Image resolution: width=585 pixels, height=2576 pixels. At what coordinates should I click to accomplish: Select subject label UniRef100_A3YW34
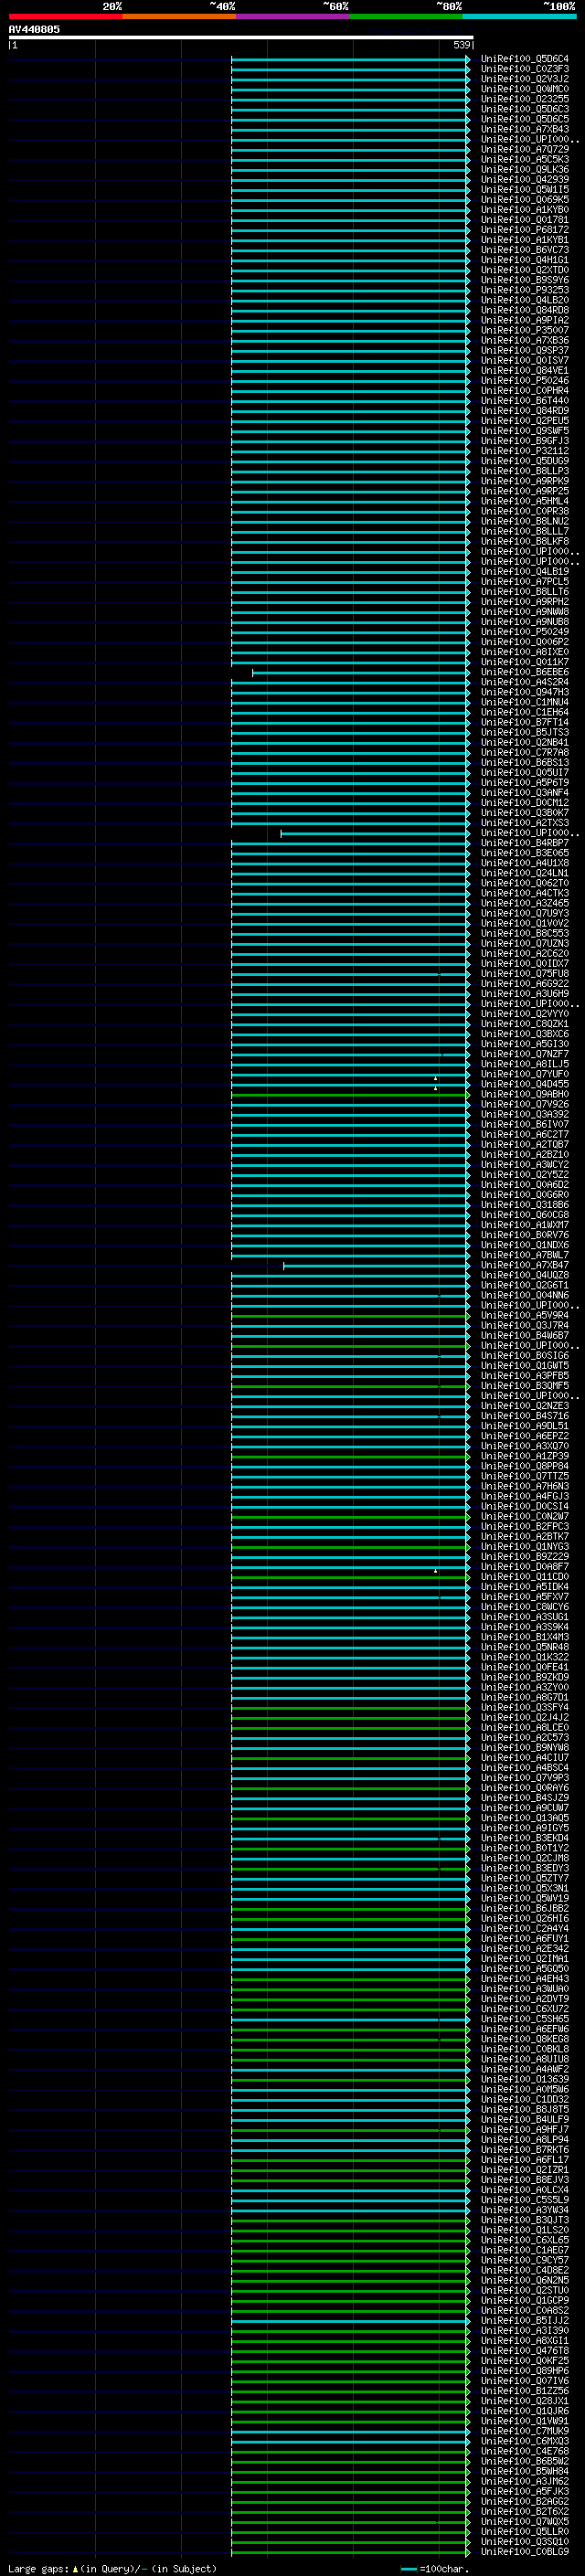pyautogui.click(x=524, y=2210)
